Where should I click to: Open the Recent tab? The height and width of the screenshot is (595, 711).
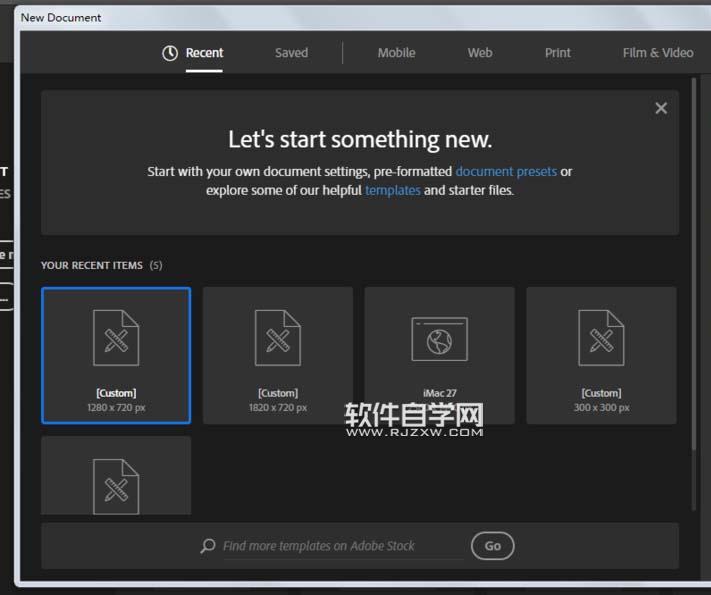click(204, 53)
